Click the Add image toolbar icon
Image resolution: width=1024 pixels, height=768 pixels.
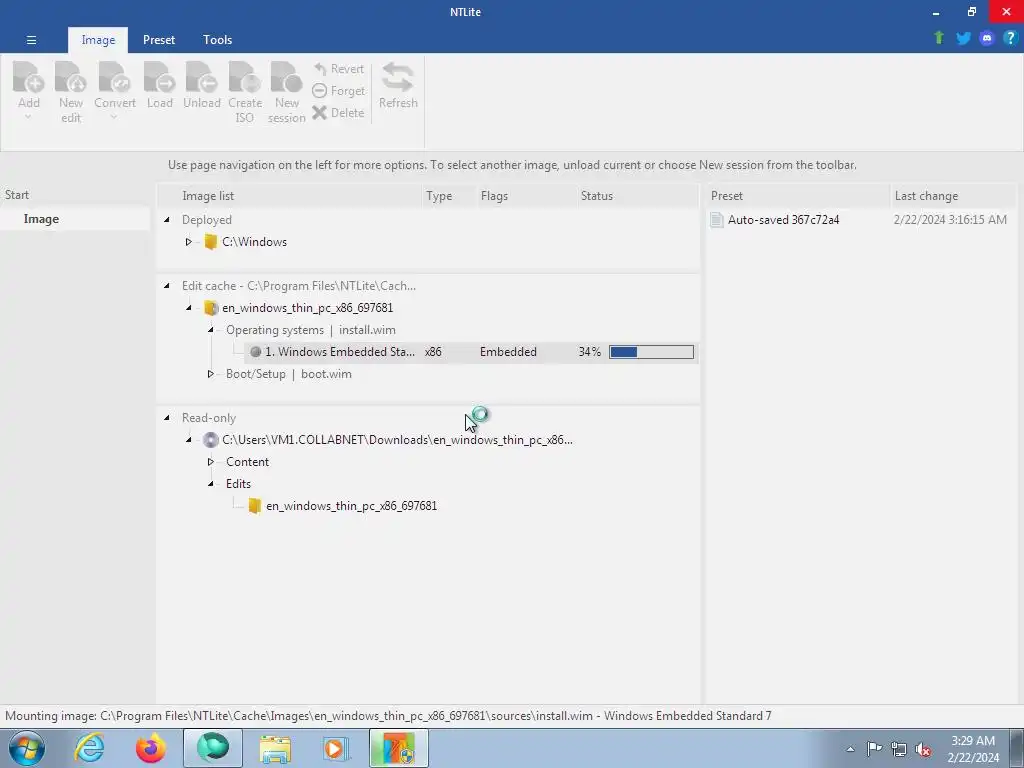pos(29,77)
